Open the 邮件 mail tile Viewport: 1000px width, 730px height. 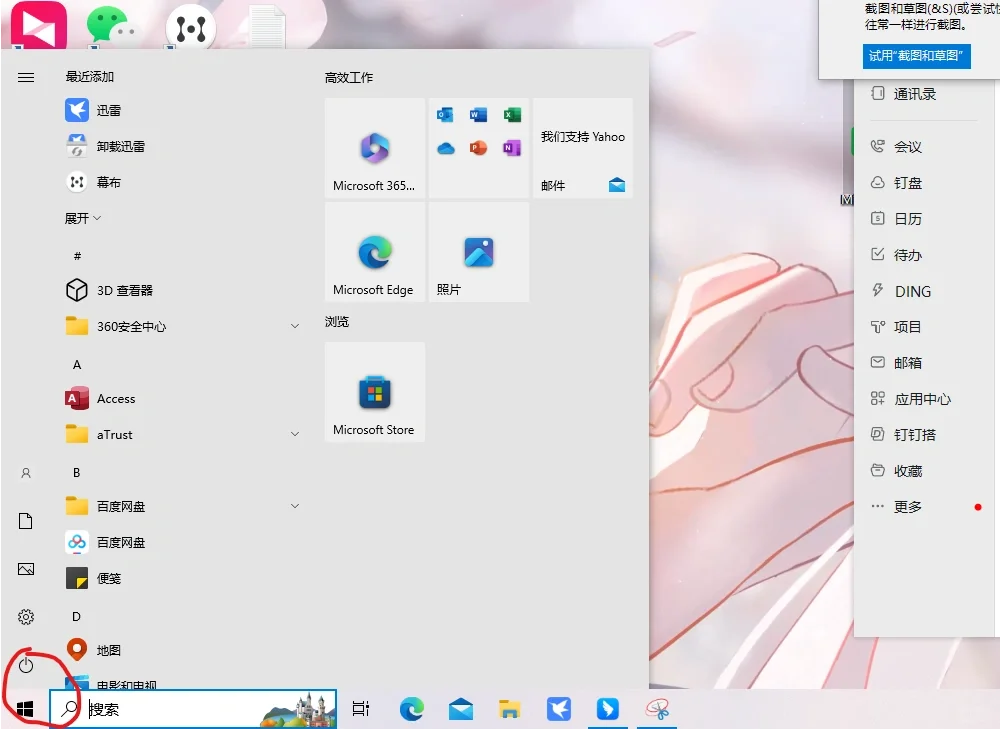(x=583, y=148)
